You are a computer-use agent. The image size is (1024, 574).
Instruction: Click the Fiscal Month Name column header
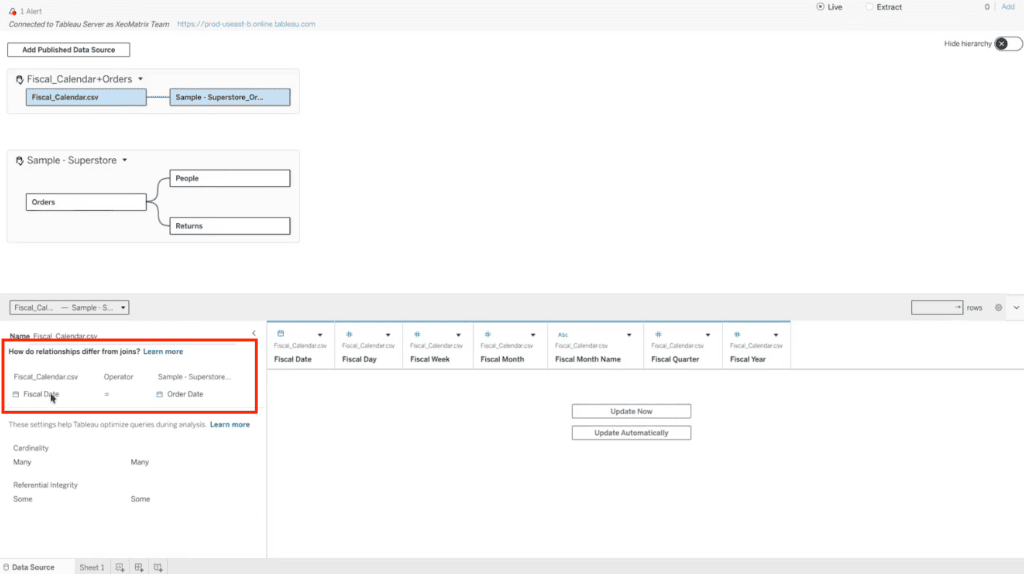tap(588, 359)
